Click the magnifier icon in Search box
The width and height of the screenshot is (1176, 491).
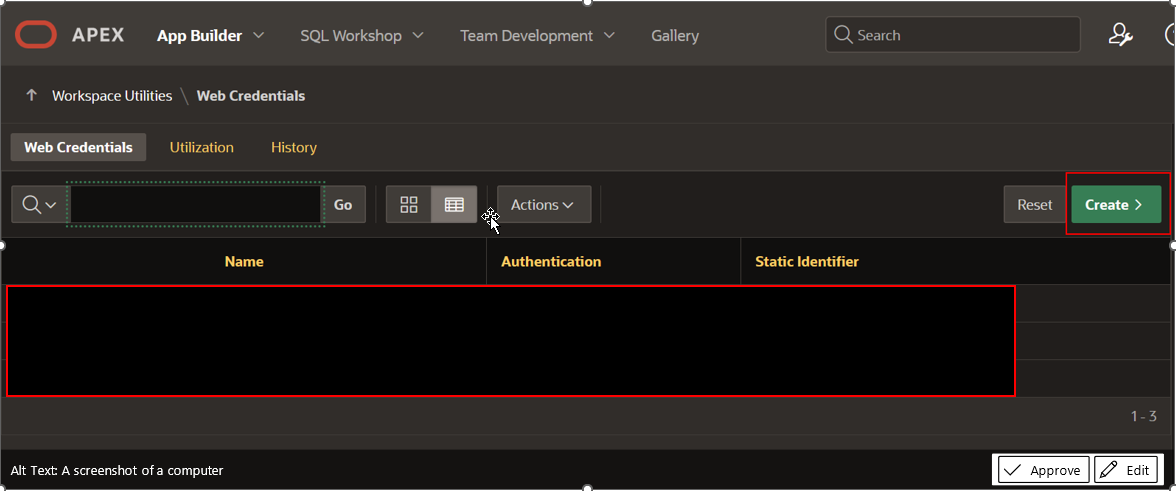843,35
